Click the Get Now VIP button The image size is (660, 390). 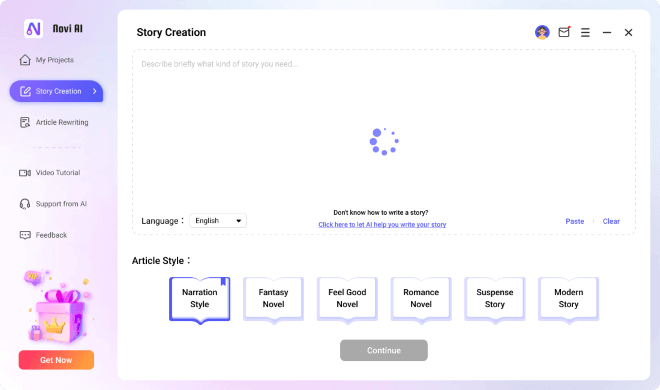[x=56, y=360]
